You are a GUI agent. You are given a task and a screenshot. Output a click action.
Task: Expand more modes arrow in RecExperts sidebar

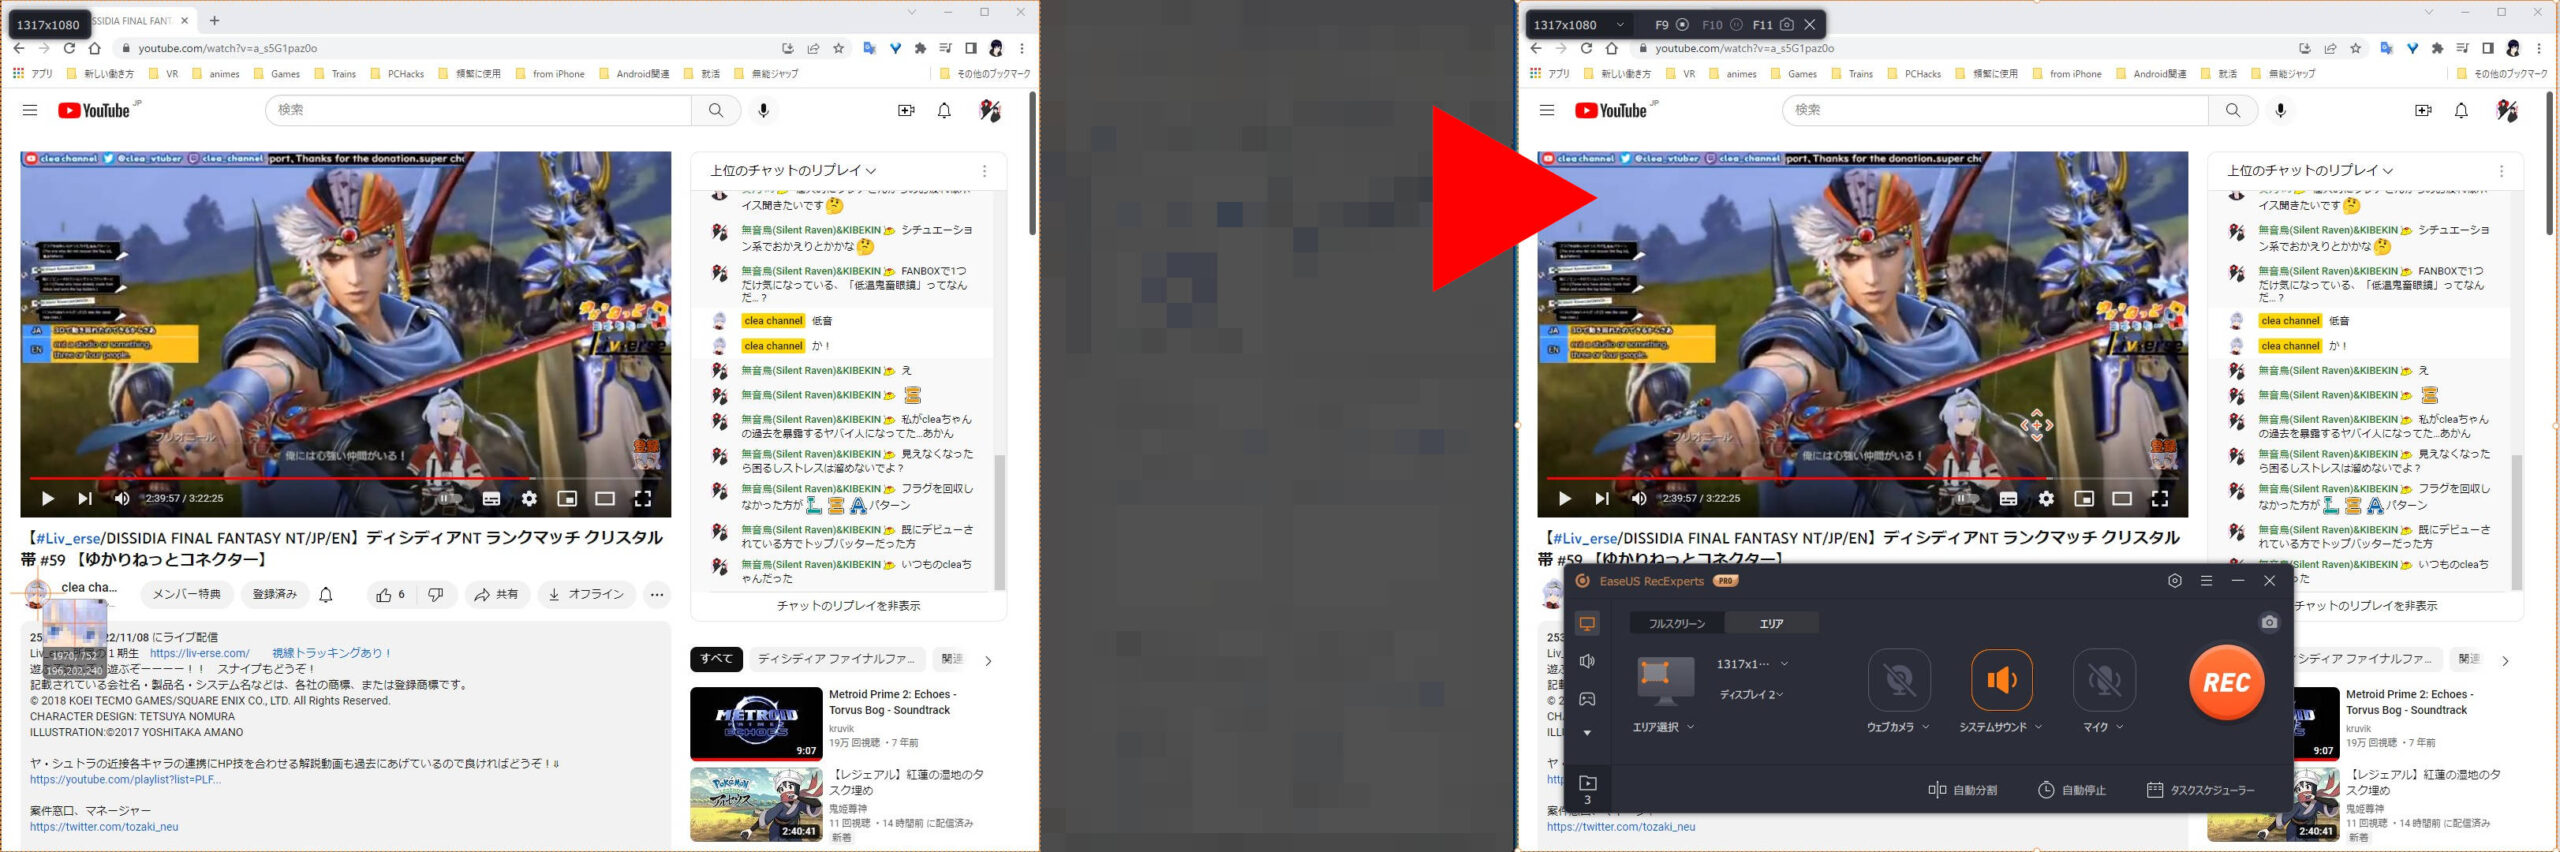[1587, 733]
